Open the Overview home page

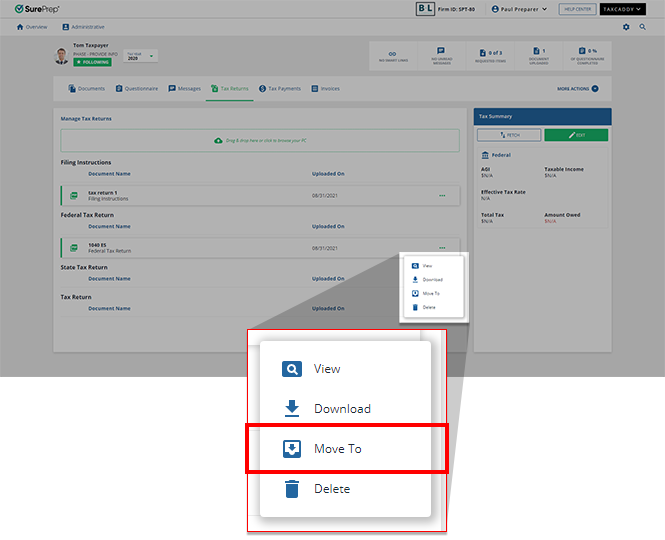[32, 27]
